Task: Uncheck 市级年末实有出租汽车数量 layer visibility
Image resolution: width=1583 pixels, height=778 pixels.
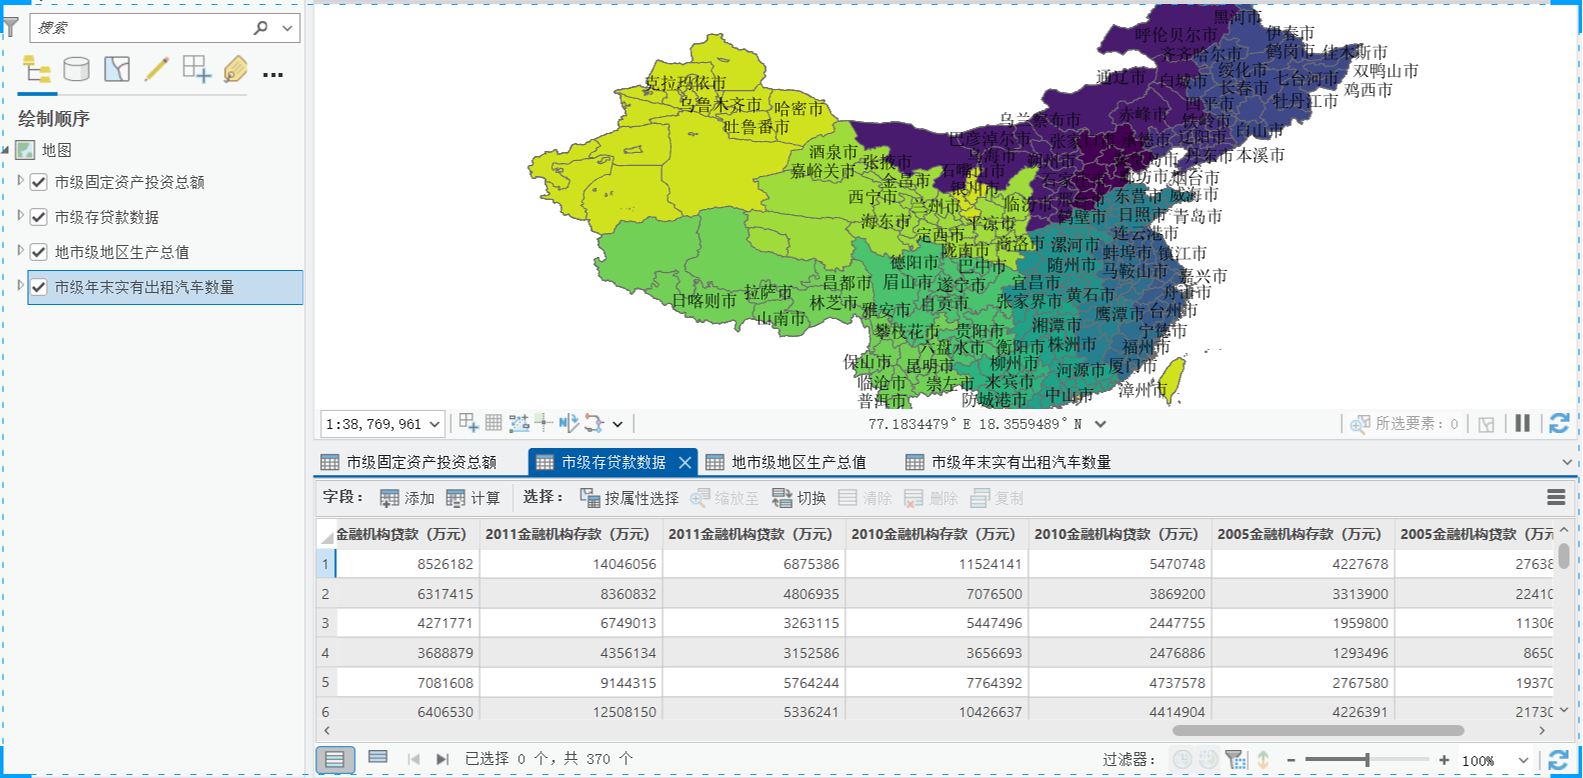Action: pyautogui.click(x=39, y=287)
